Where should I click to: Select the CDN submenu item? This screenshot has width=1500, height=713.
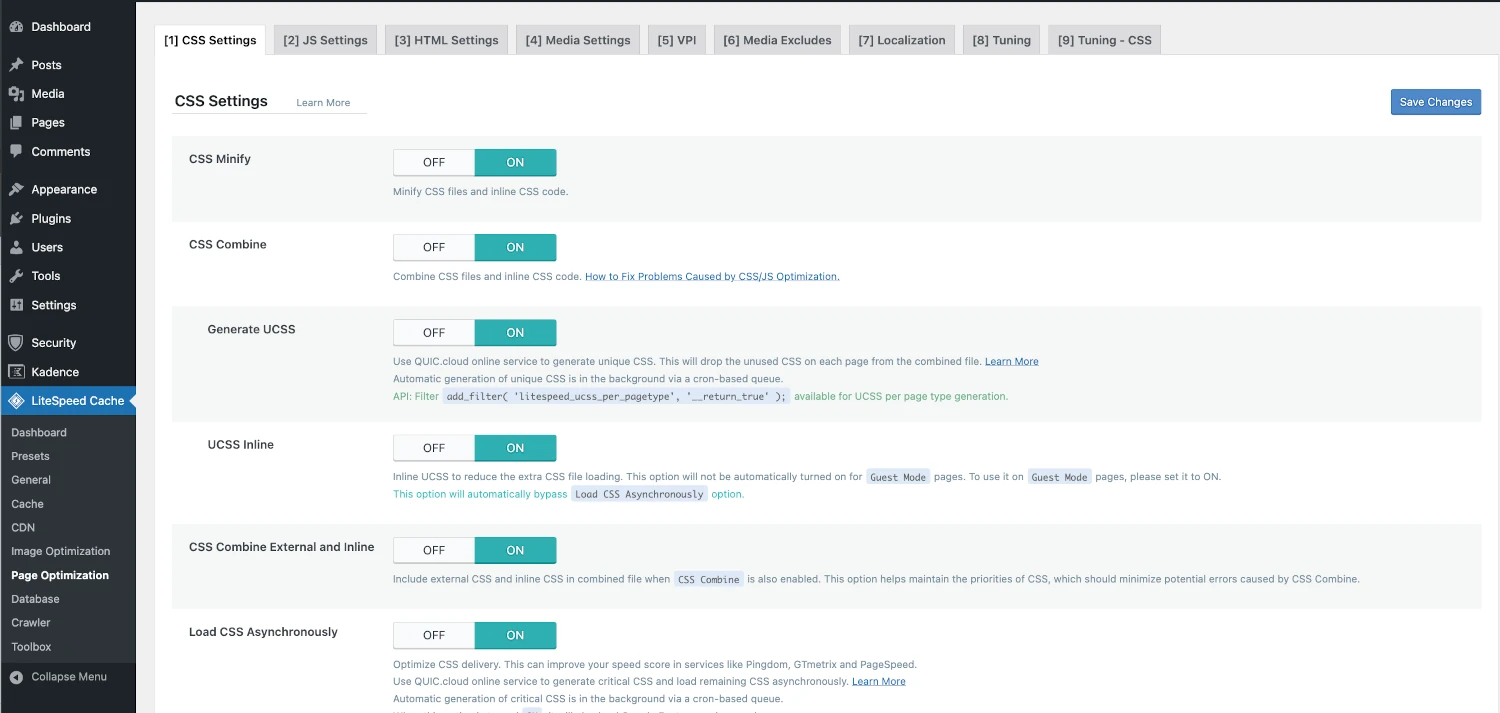(x=23, y=527)
